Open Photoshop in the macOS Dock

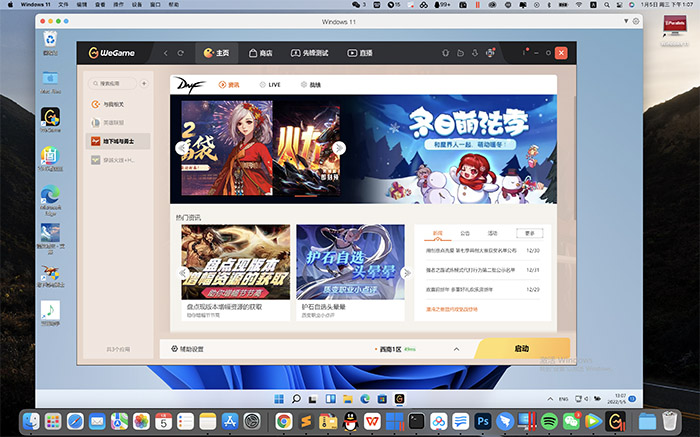483,421
